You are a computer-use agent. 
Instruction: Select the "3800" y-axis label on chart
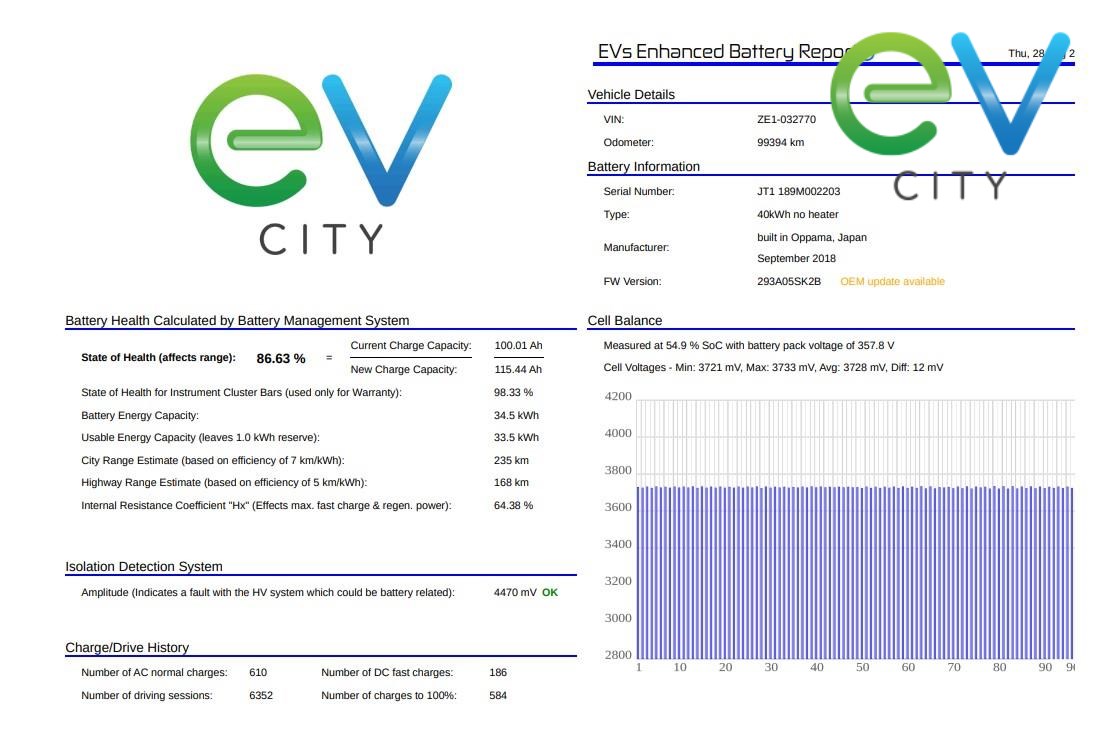click(x=618, y=470)
